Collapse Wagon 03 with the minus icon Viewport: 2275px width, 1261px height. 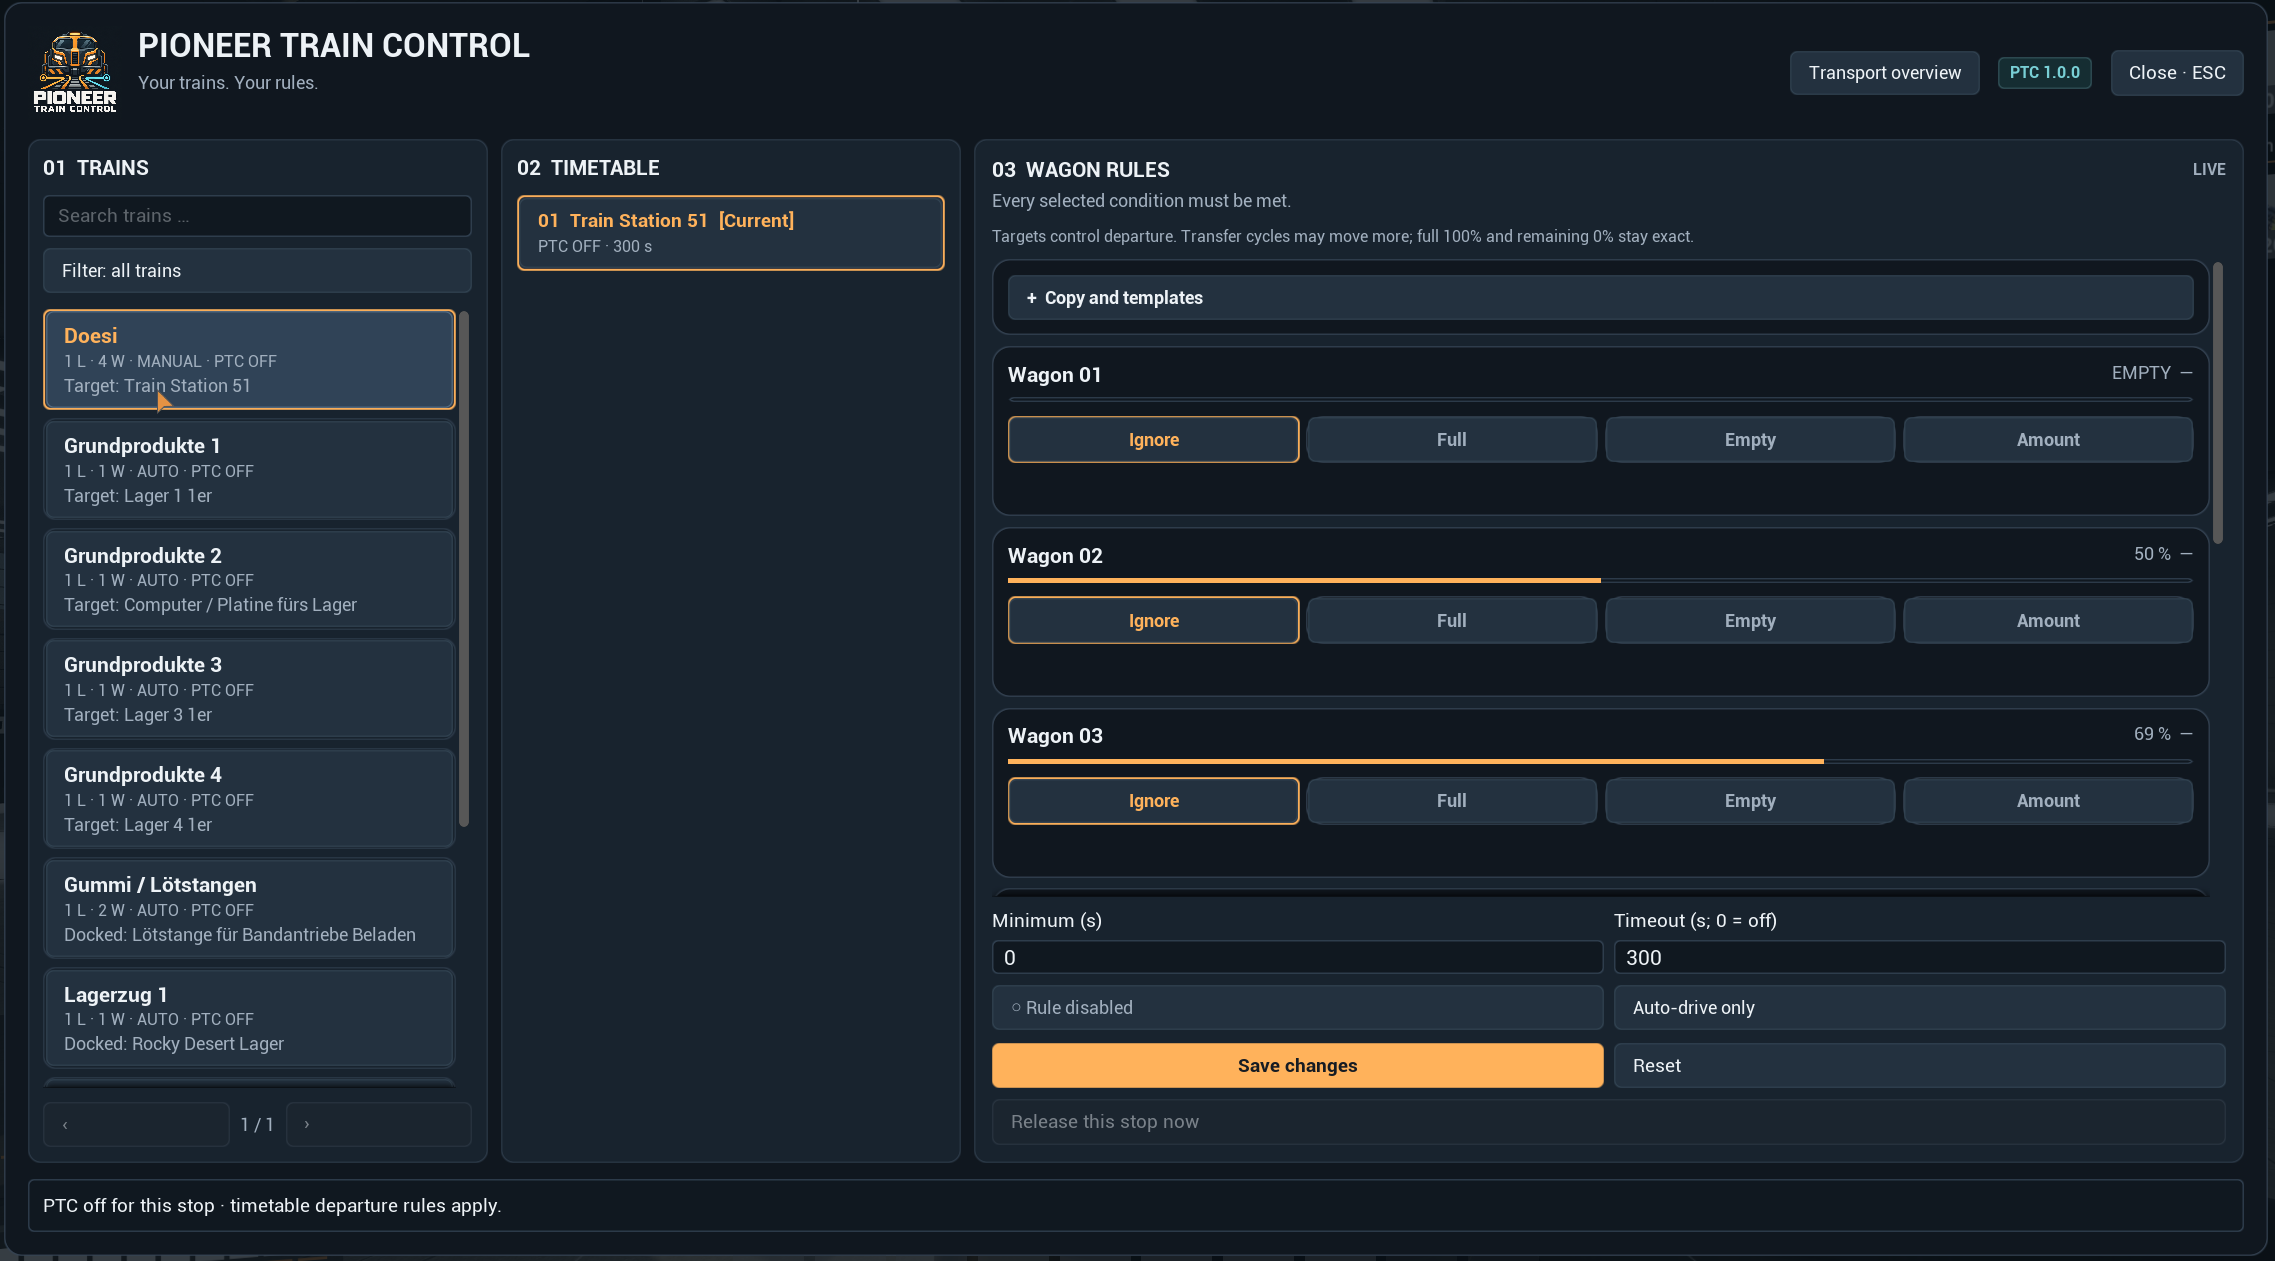(2187, 734)
